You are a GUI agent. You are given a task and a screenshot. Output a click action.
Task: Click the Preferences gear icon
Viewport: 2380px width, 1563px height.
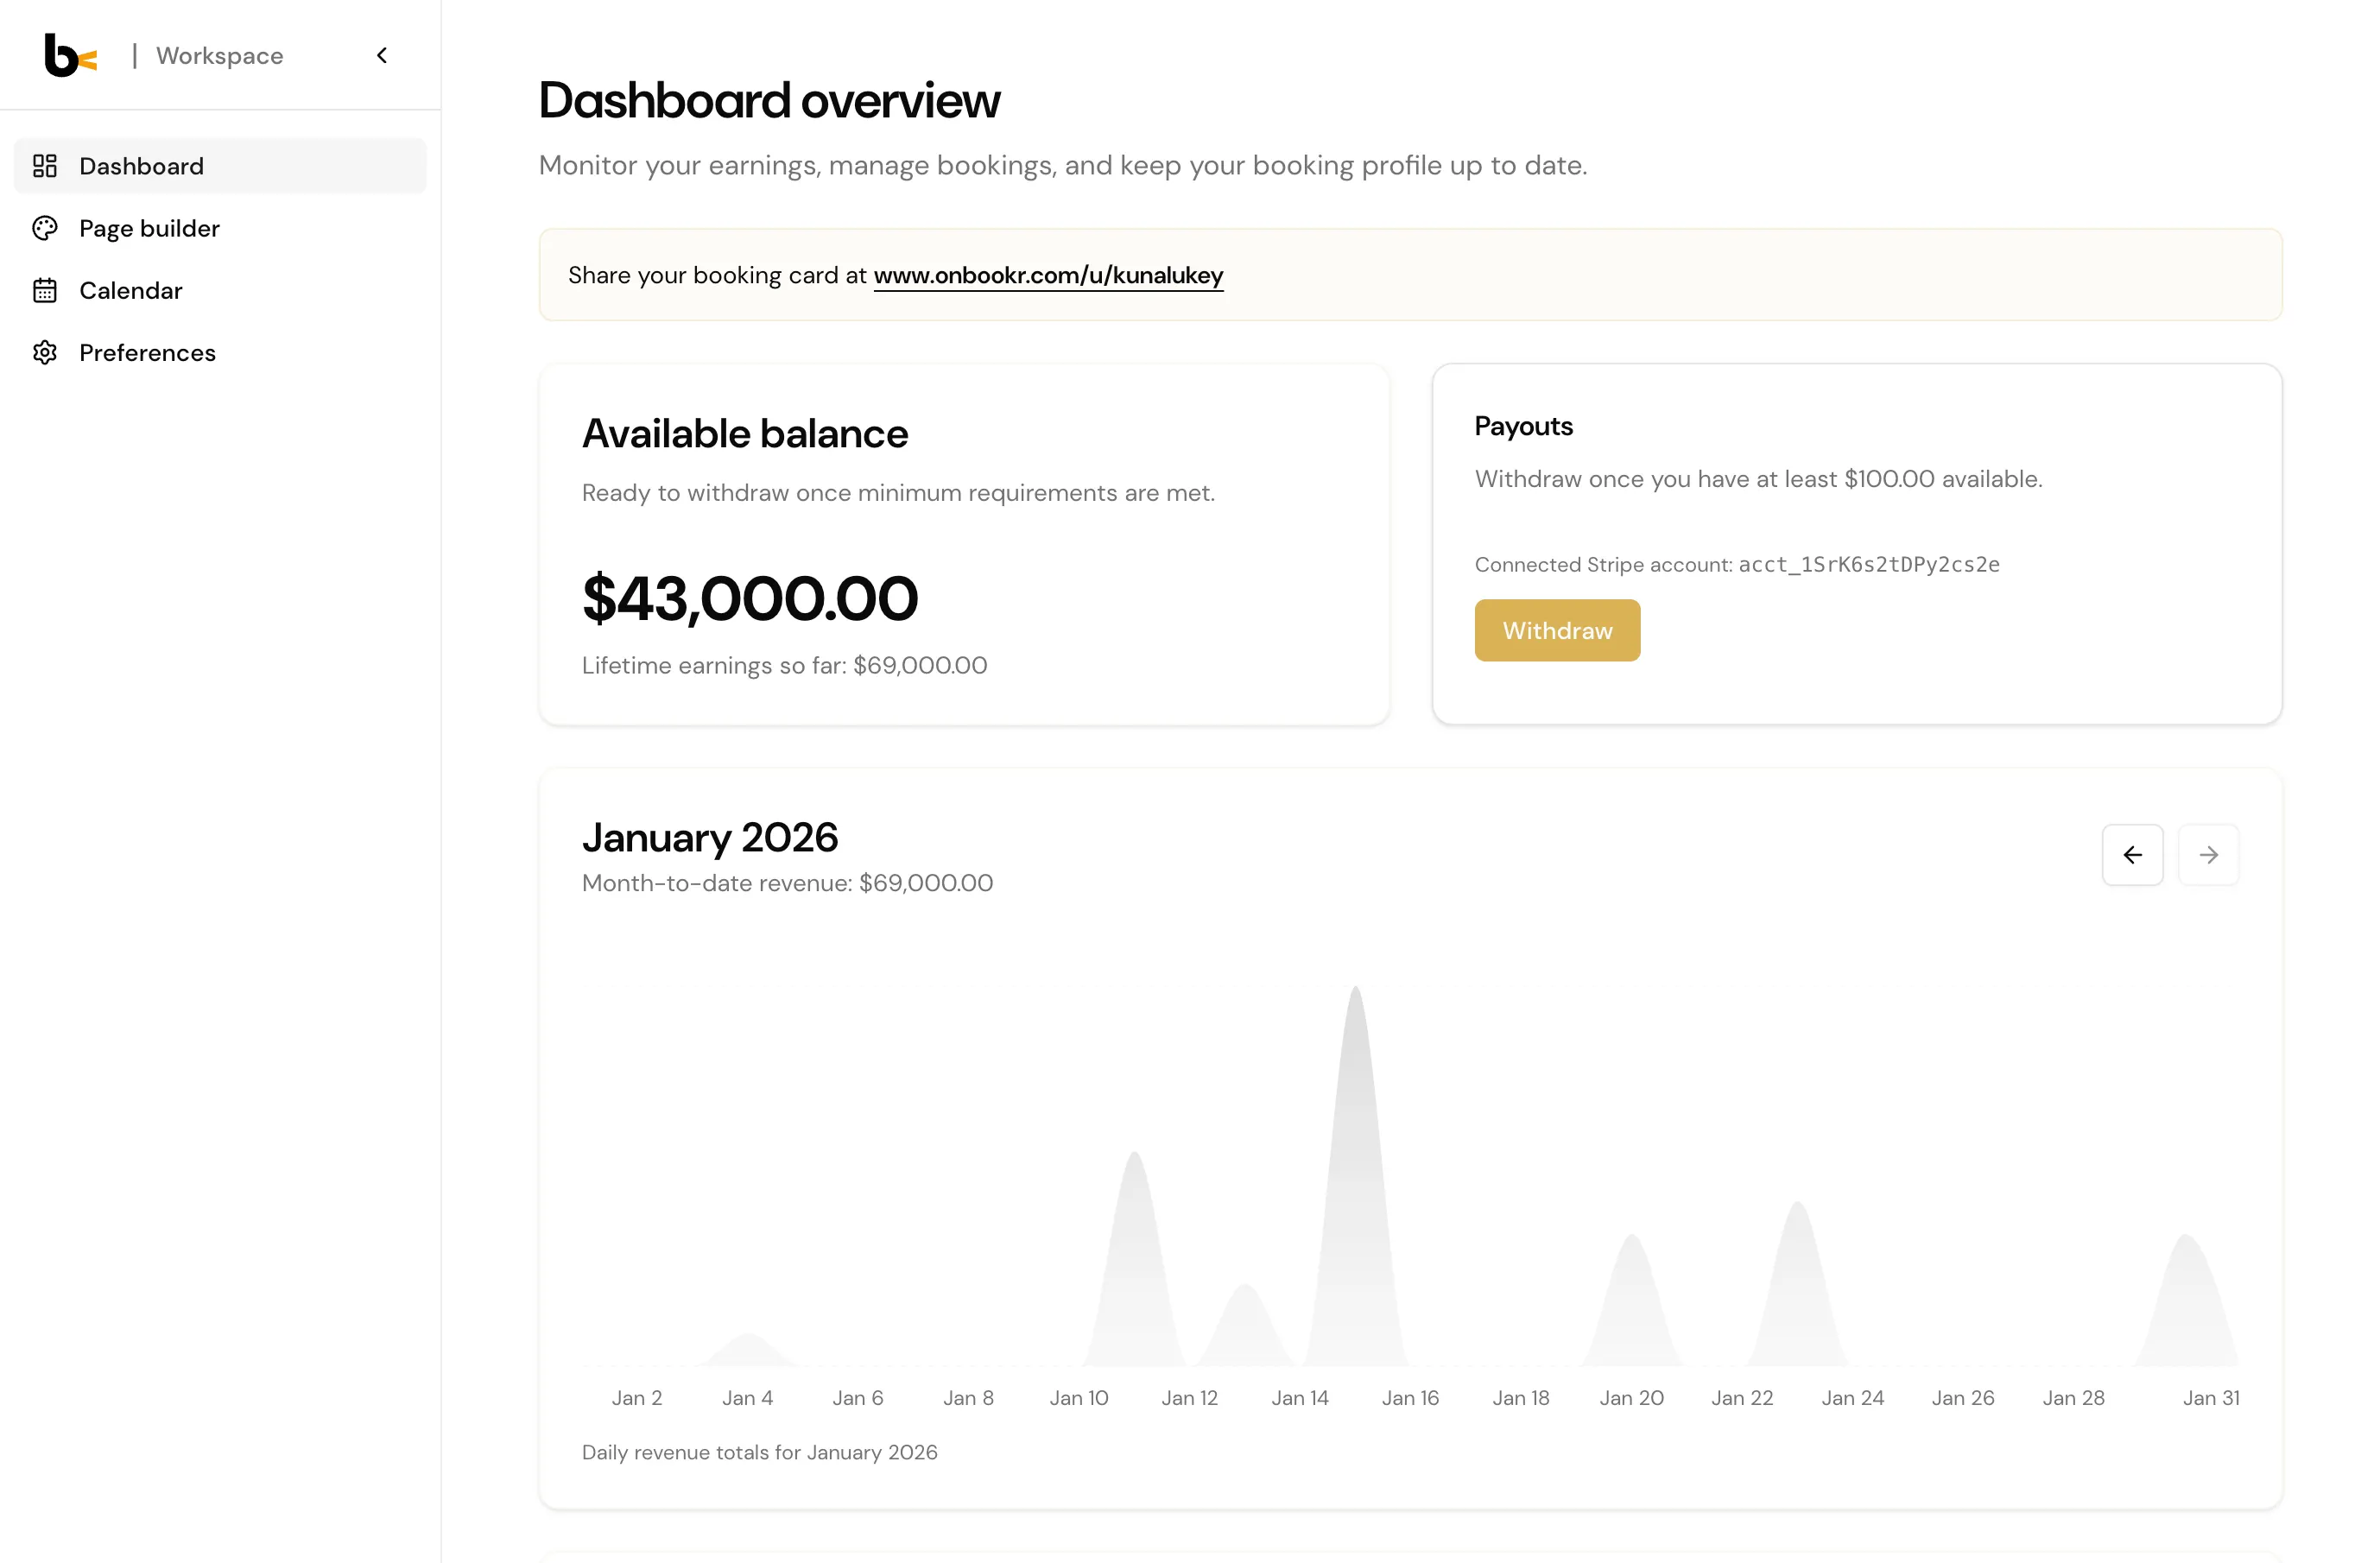pyautogui.click(x=45, y=352)
